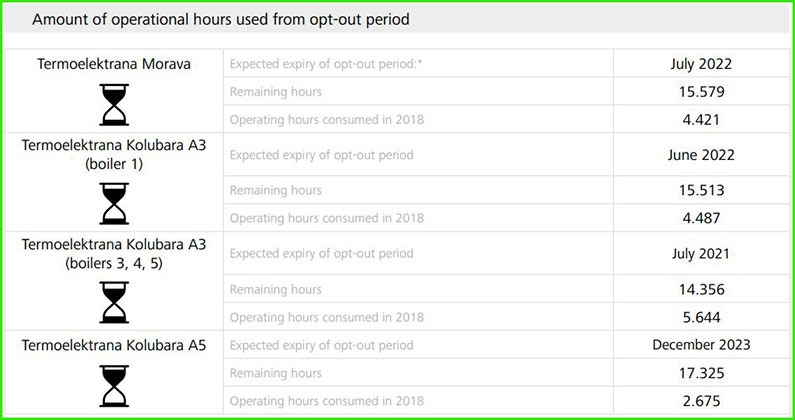The width and height of the screenshot is (795, 420).
Task: Click the 17.325 remaining hours value
Action: click(701, 373)
